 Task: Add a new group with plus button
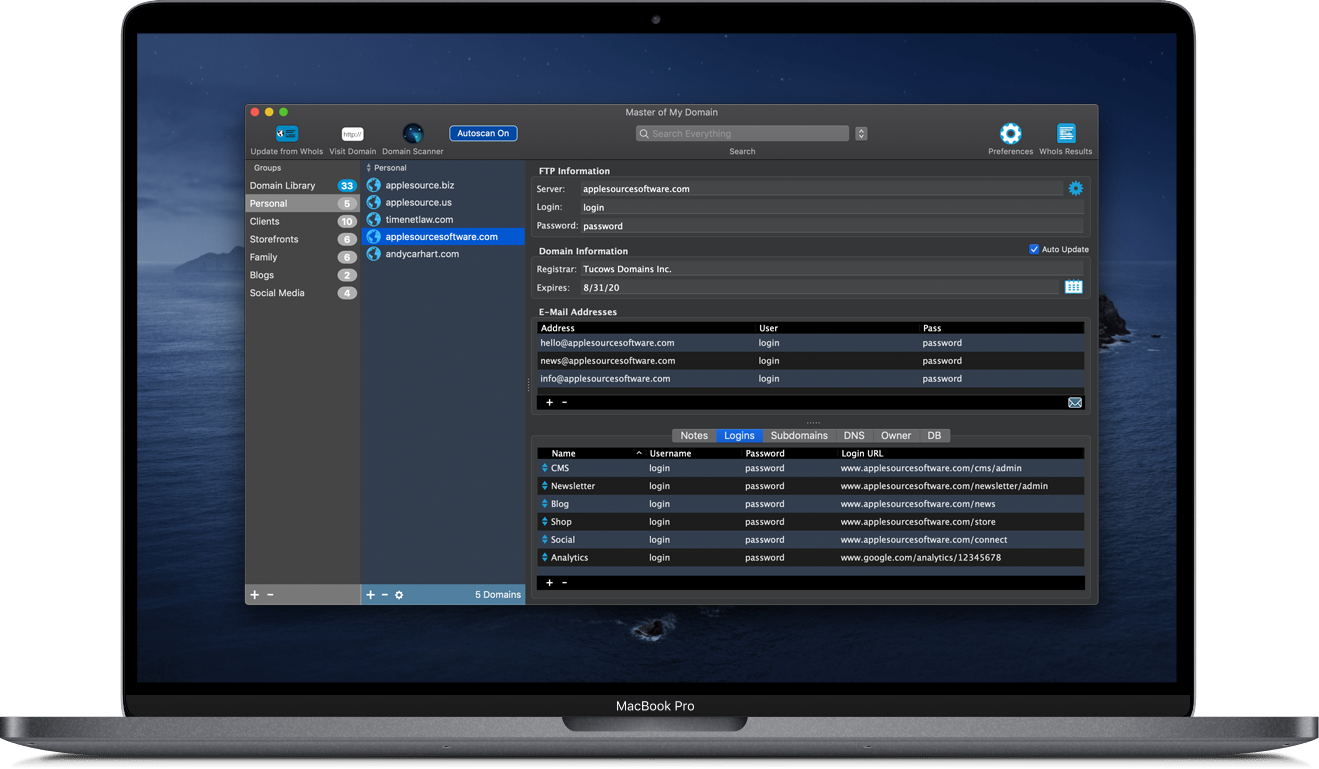(x=254, y=595)
